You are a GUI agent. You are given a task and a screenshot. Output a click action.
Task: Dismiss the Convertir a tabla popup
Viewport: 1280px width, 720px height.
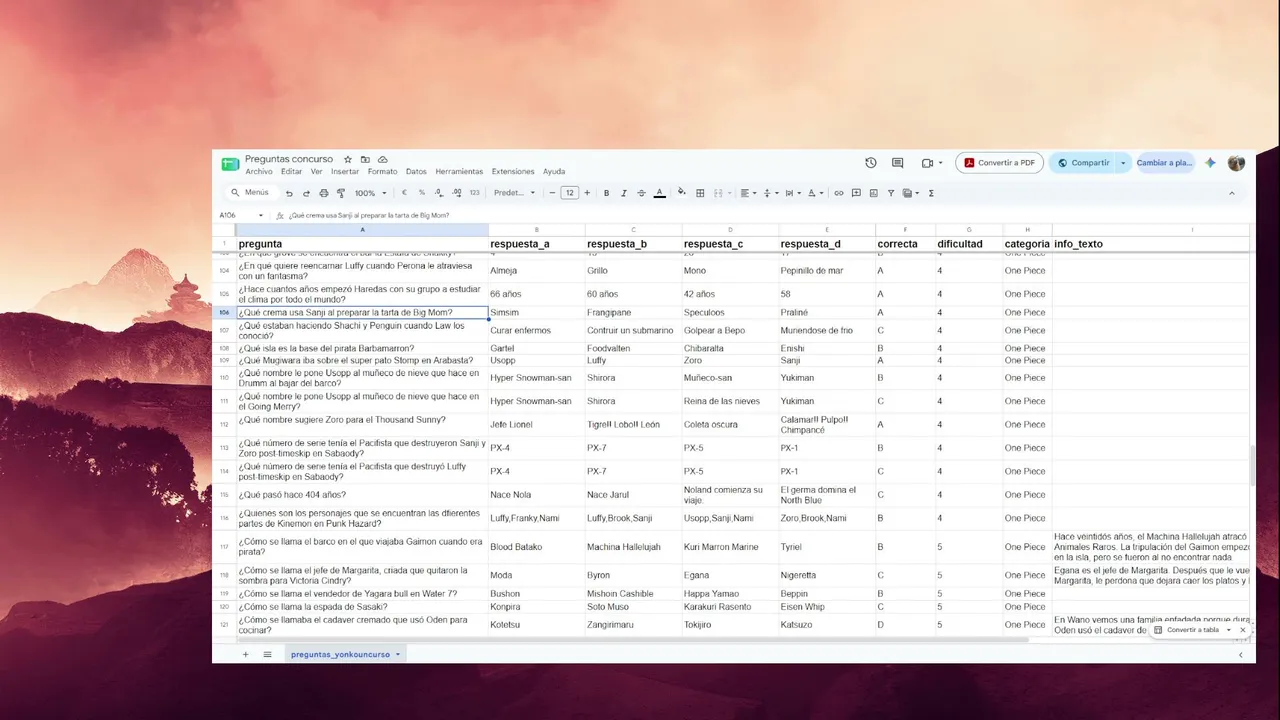pos(1243,630)
